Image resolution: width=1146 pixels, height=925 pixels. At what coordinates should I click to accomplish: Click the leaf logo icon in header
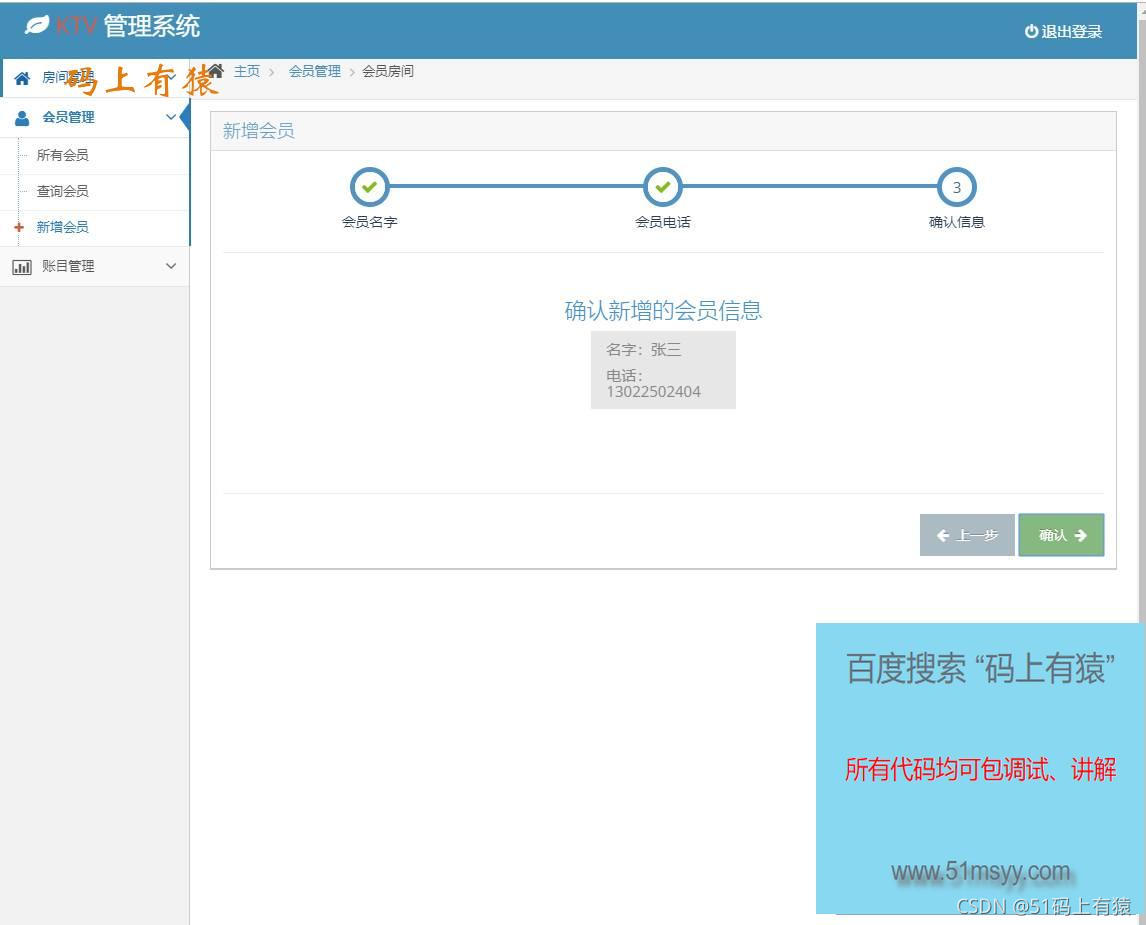pos(37,25)
